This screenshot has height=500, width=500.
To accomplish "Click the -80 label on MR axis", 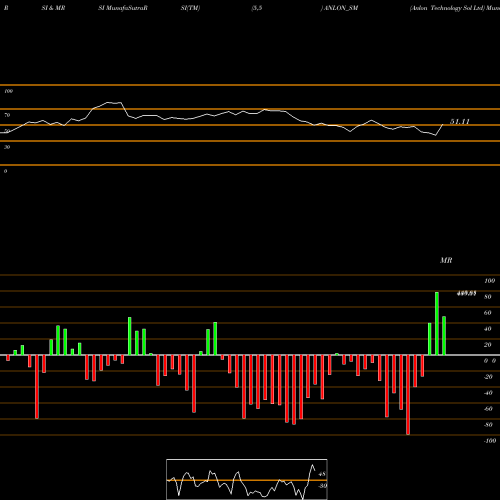I will click(488, 425).
